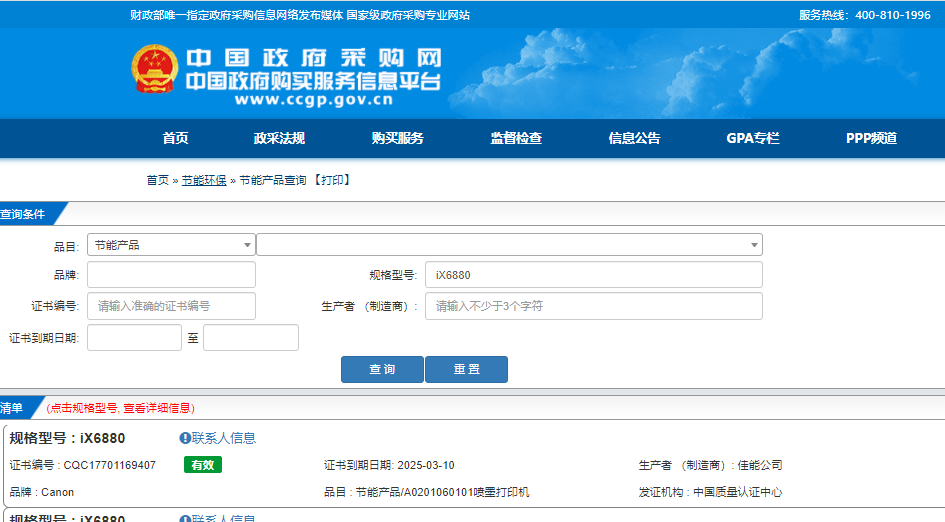Navigate to 信息公告 section

(634, 139)
